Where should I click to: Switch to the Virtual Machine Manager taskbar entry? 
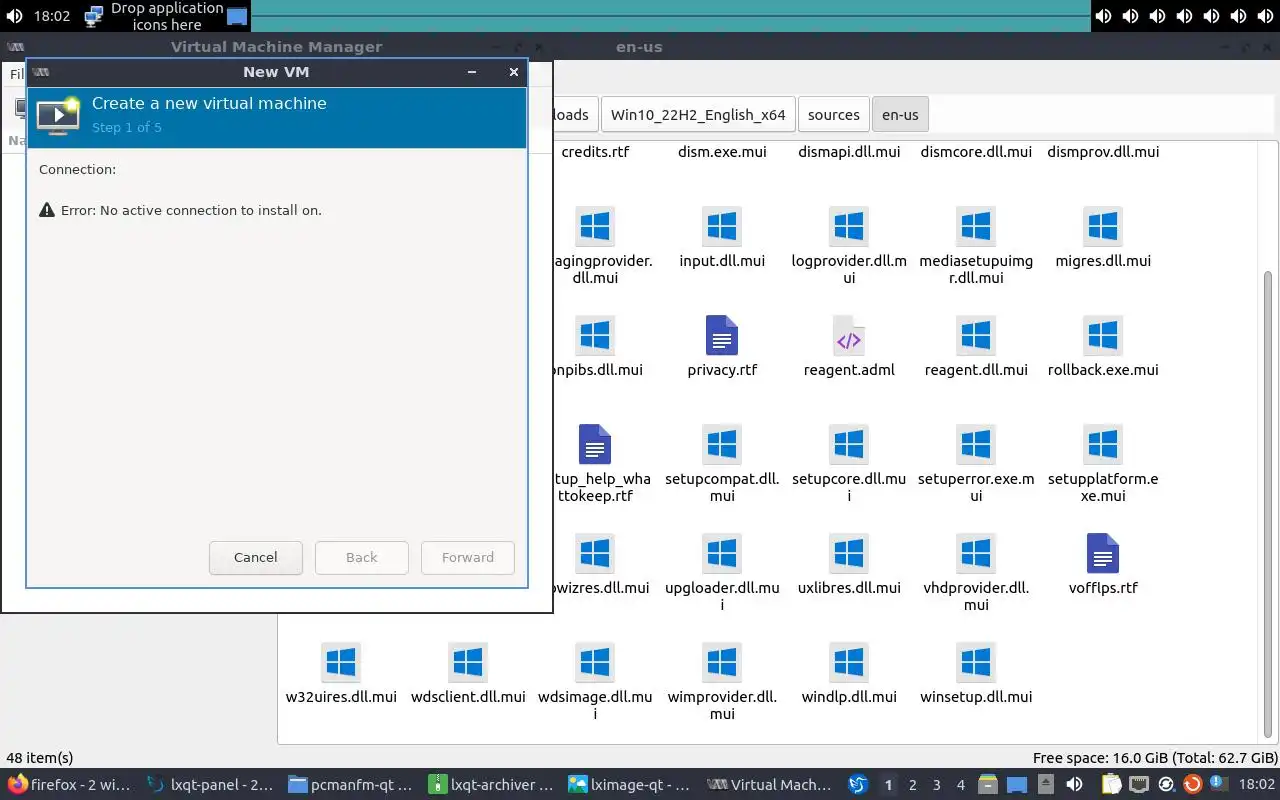click(771, 785)
